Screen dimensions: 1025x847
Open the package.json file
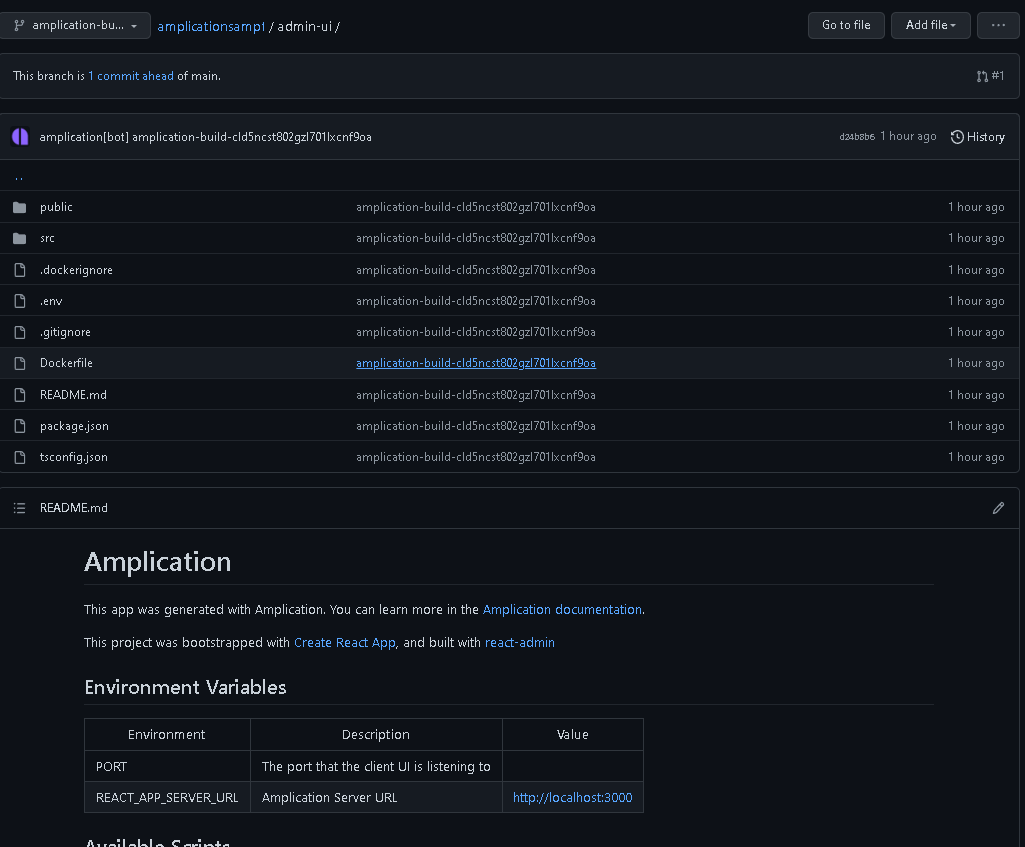pos(75,426)
